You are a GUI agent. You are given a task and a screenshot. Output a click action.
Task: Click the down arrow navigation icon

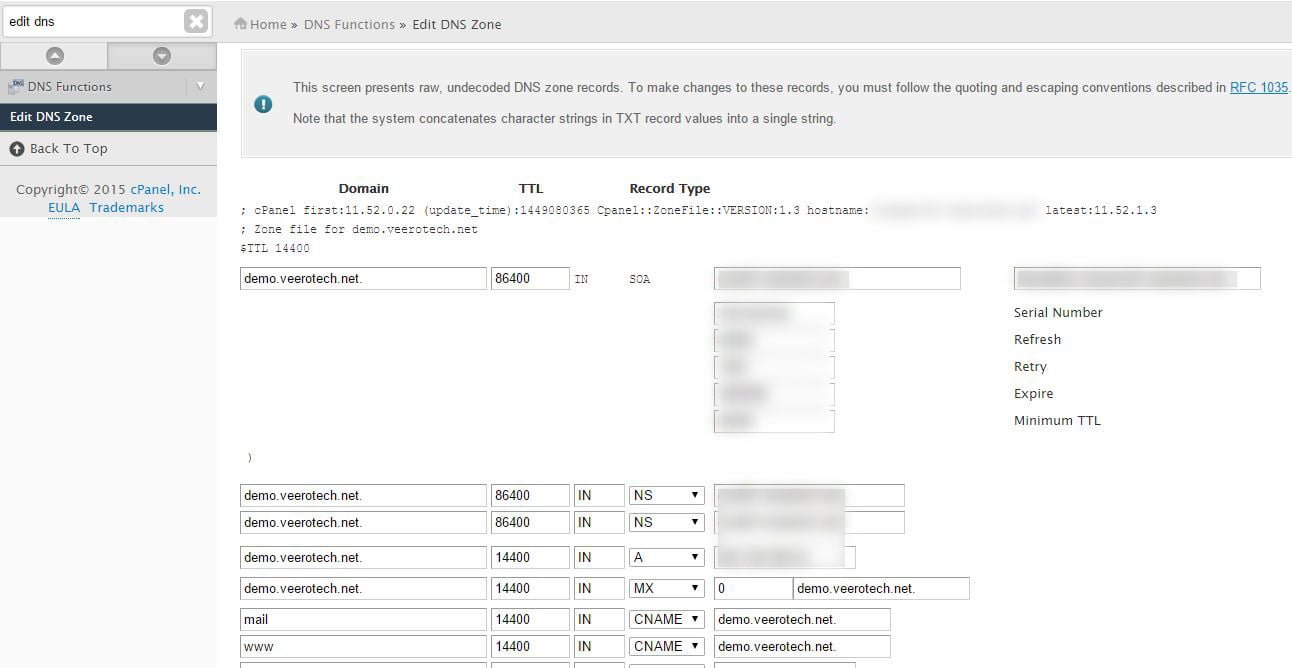162,56
